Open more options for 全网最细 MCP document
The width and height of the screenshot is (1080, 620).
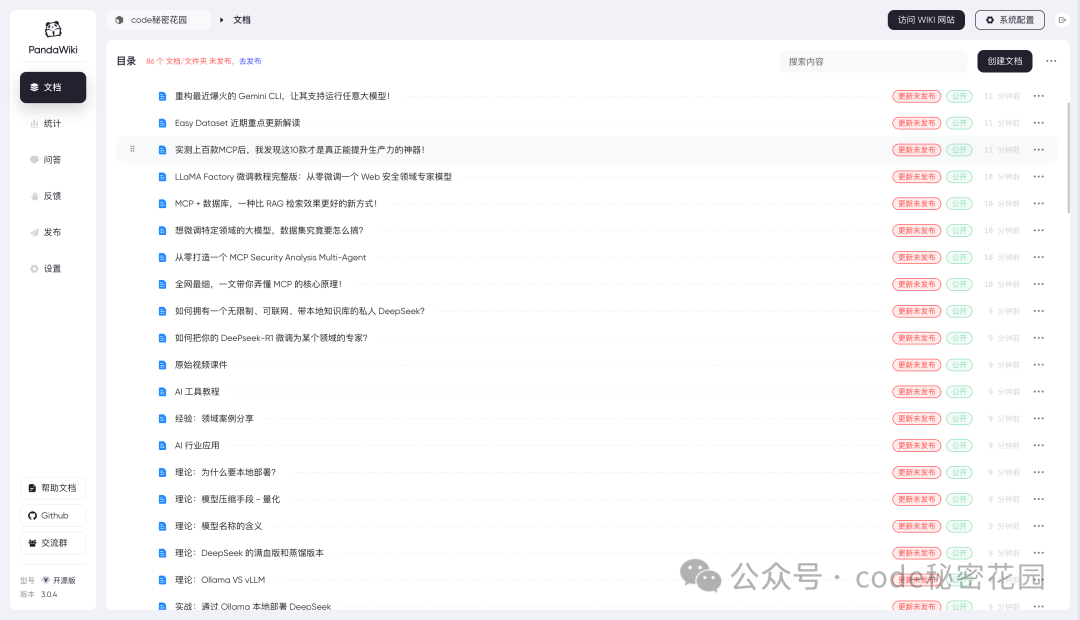[1039, 285]
